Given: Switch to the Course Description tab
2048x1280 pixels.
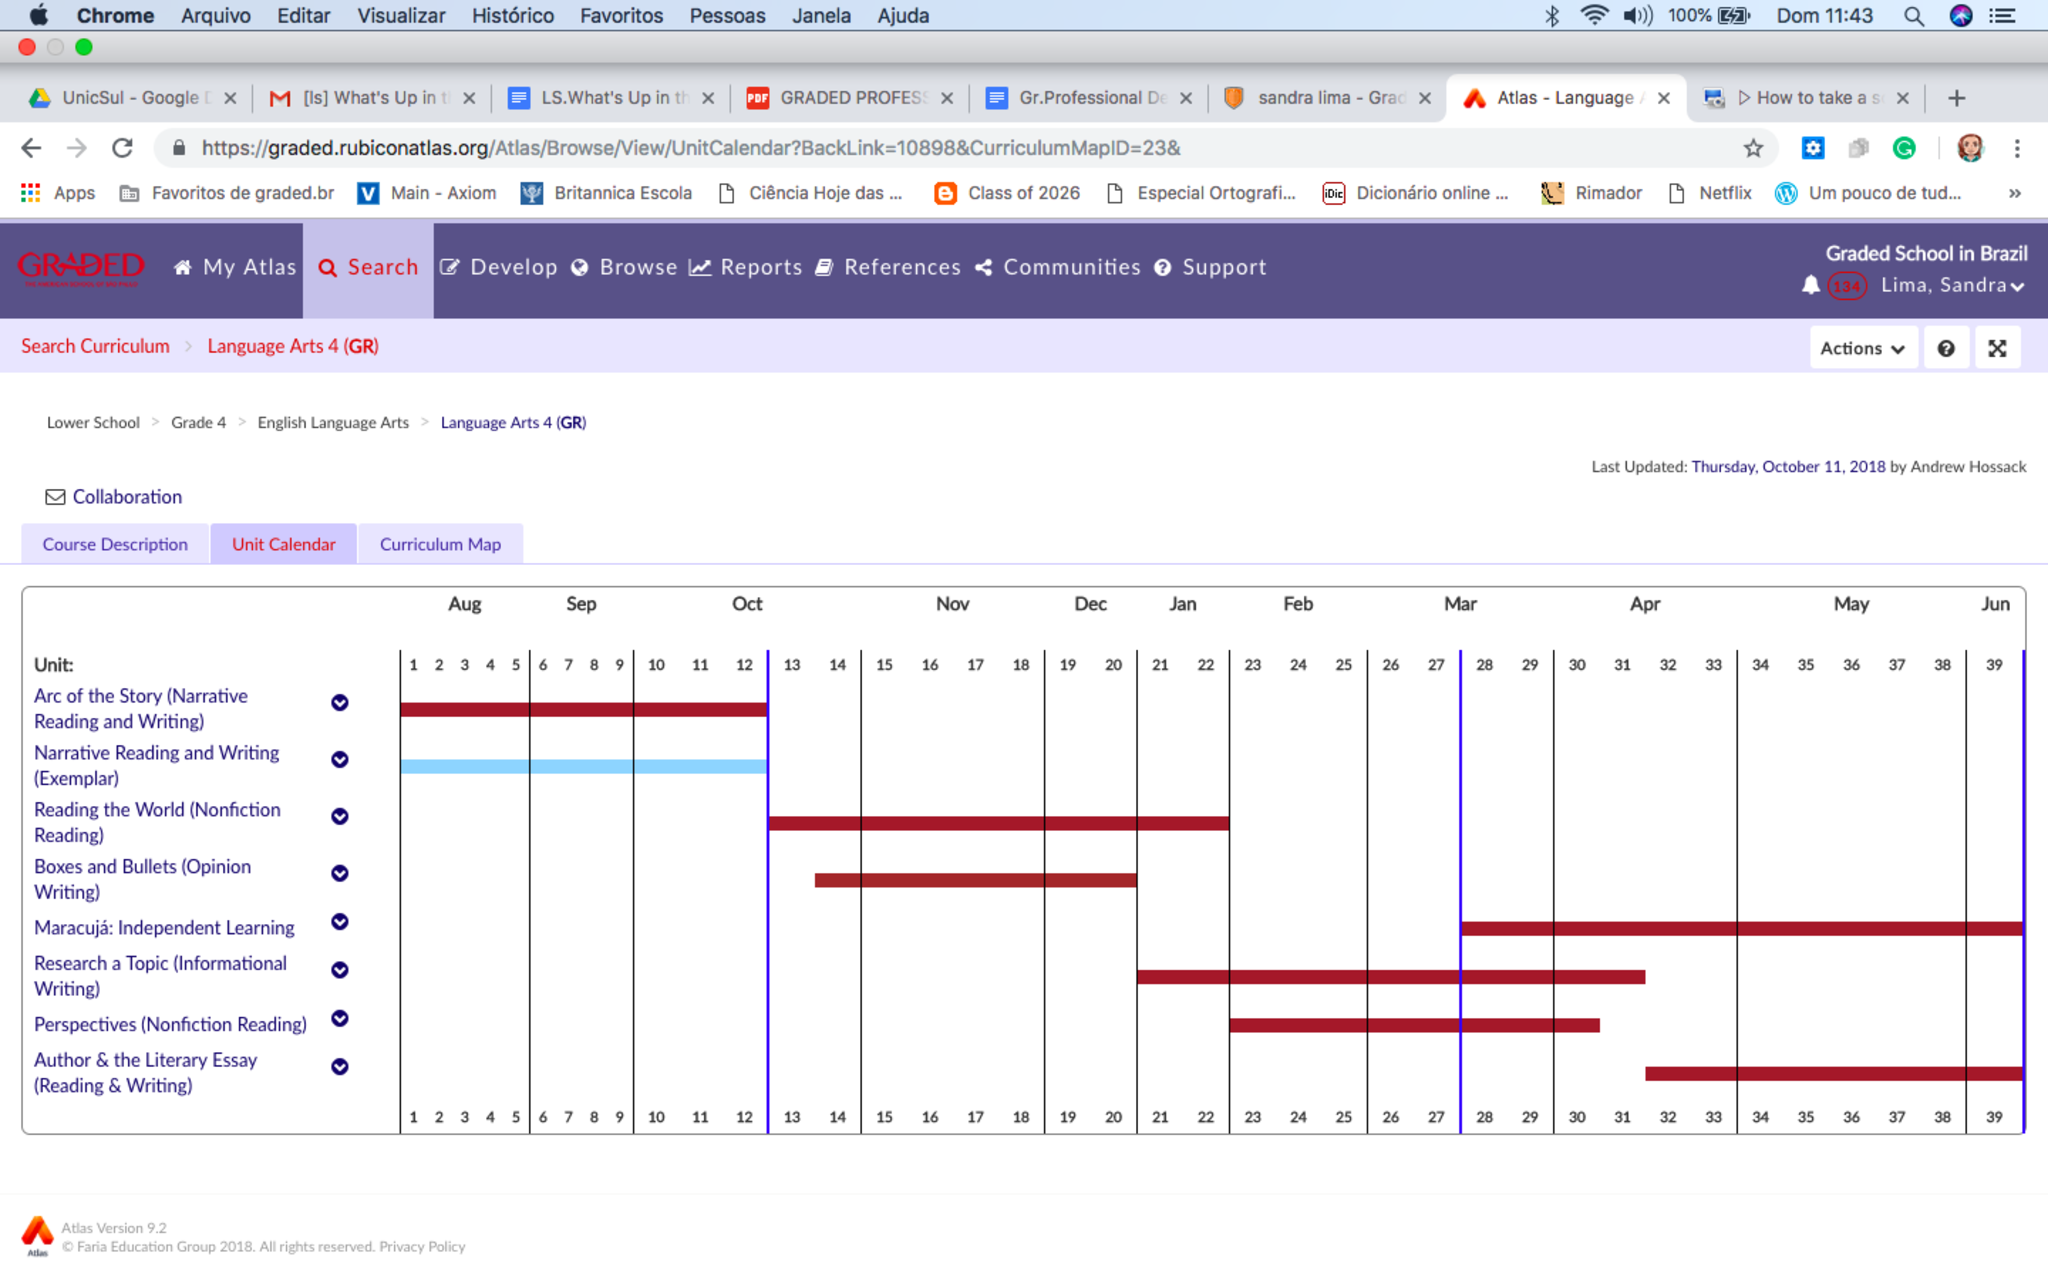Looking at the screenshot, I should 115,544.
